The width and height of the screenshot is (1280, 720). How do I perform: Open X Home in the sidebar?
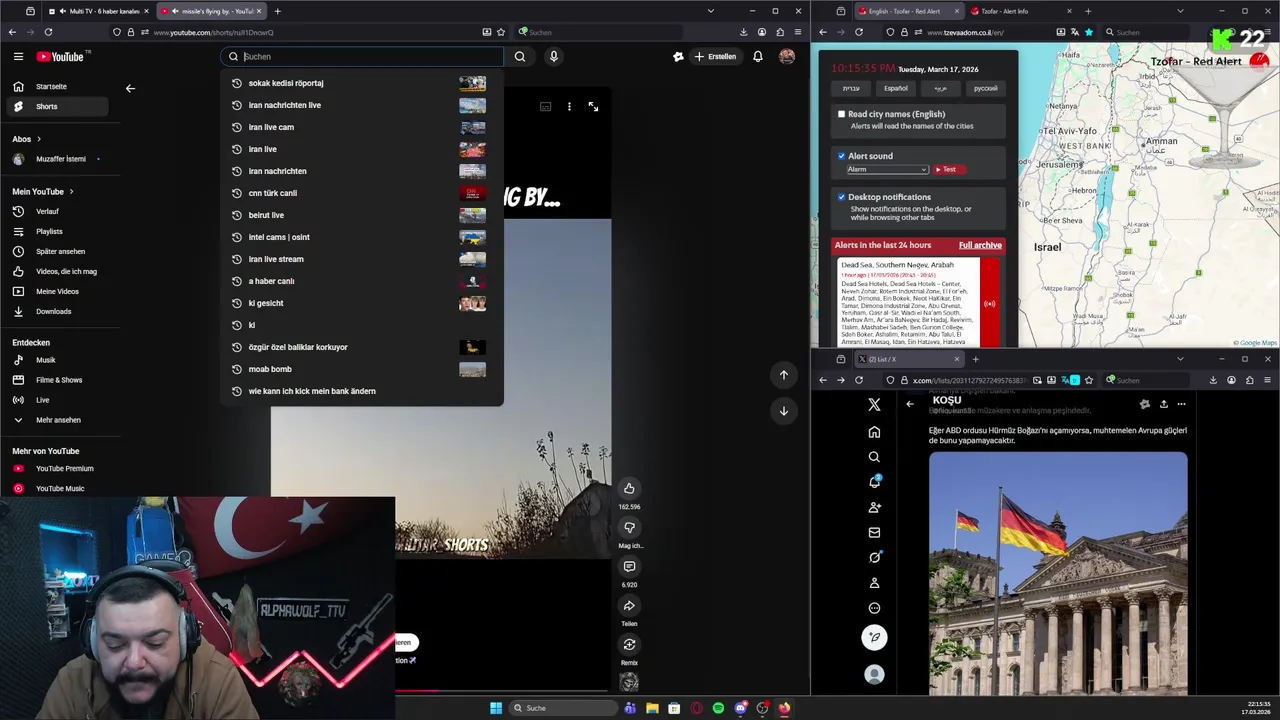coord(874,432)
